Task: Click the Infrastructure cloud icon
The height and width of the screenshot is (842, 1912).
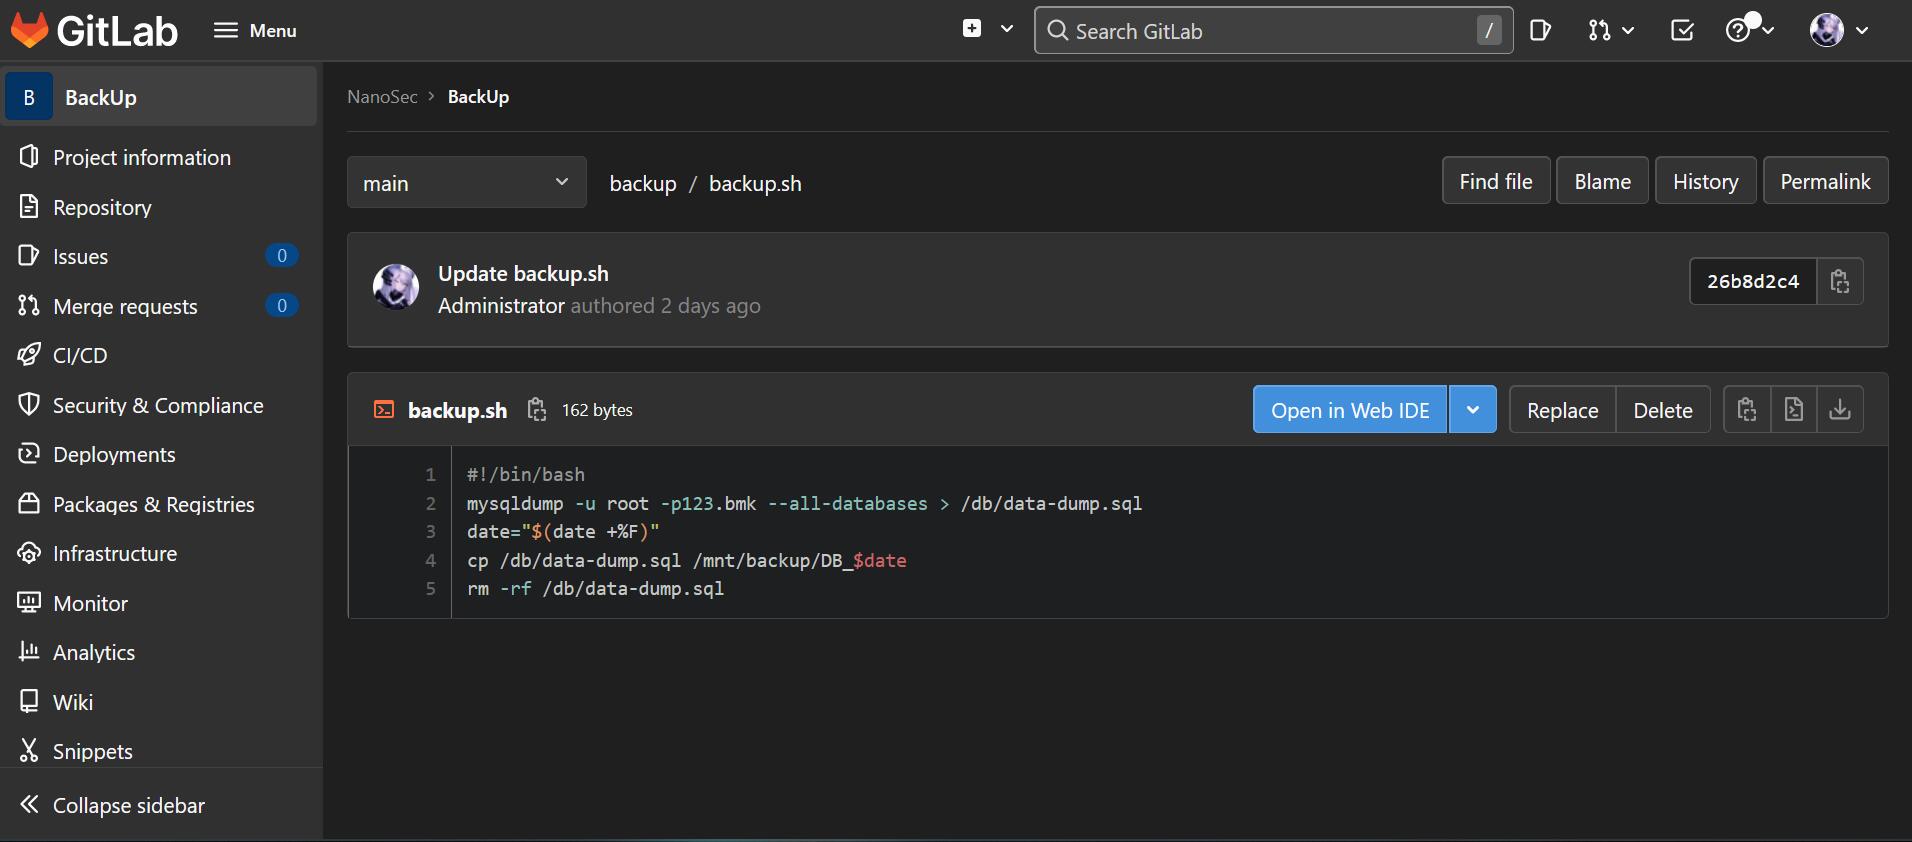Action: pyautogui.click(x=29, y=552)
